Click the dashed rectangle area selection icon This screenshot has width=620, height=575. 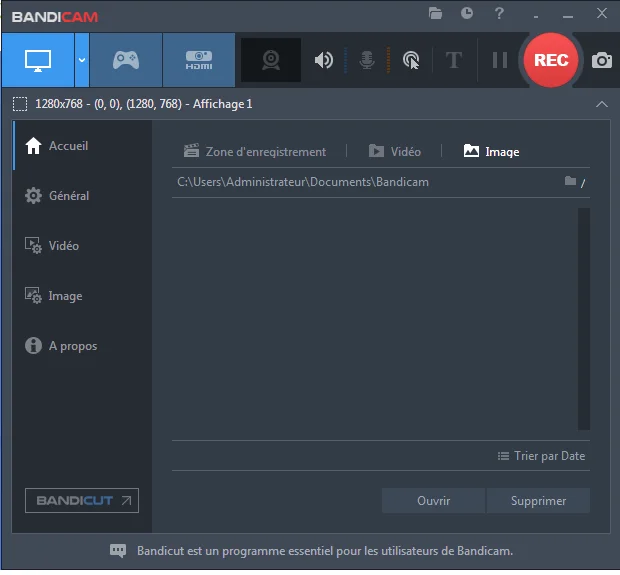(x=20, y=104)
